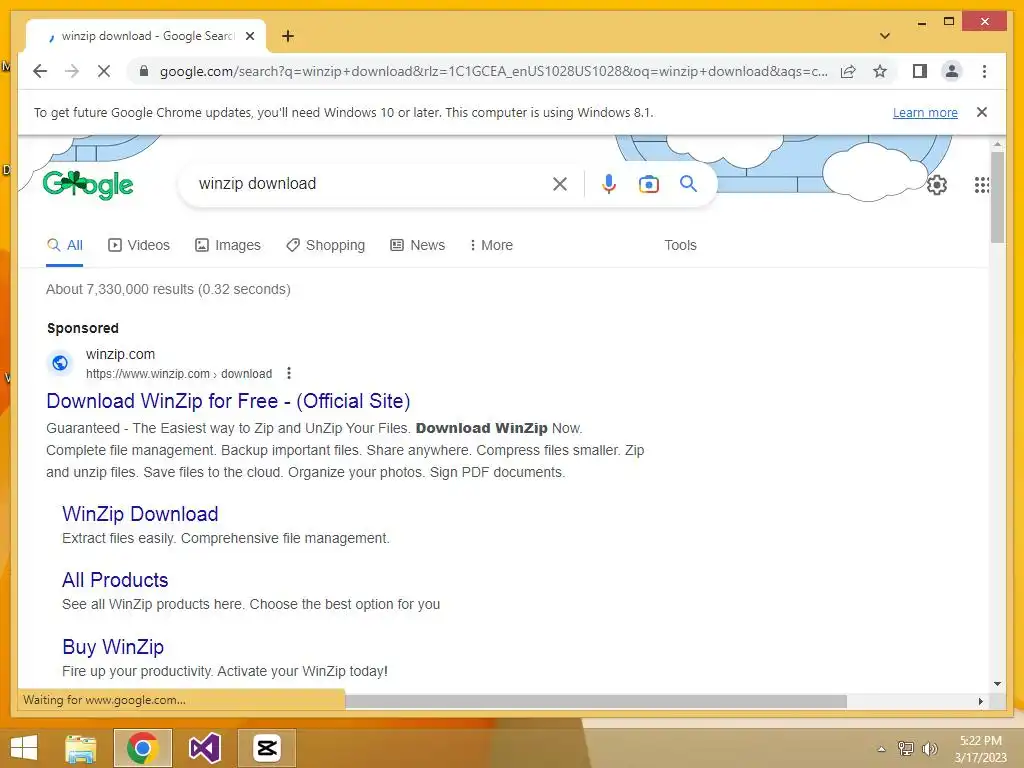Switch to News results tab
The image size is (1024, 768).
click(417, 246)
